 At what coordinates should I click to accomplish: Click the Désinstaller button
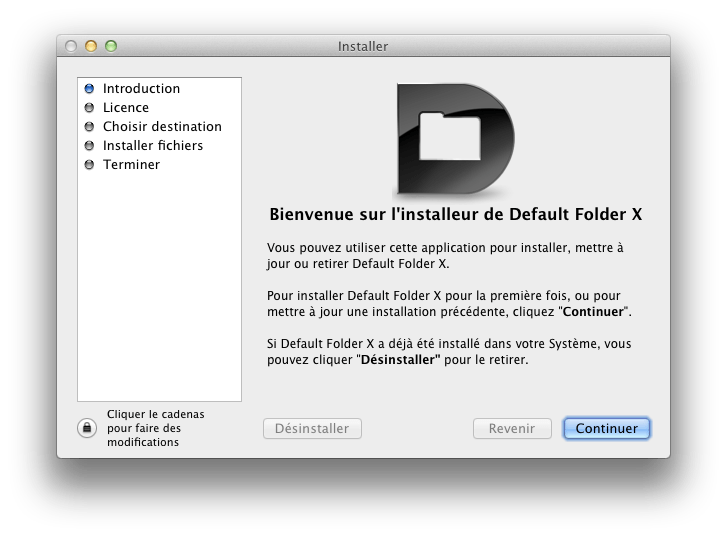pos(312,428)
